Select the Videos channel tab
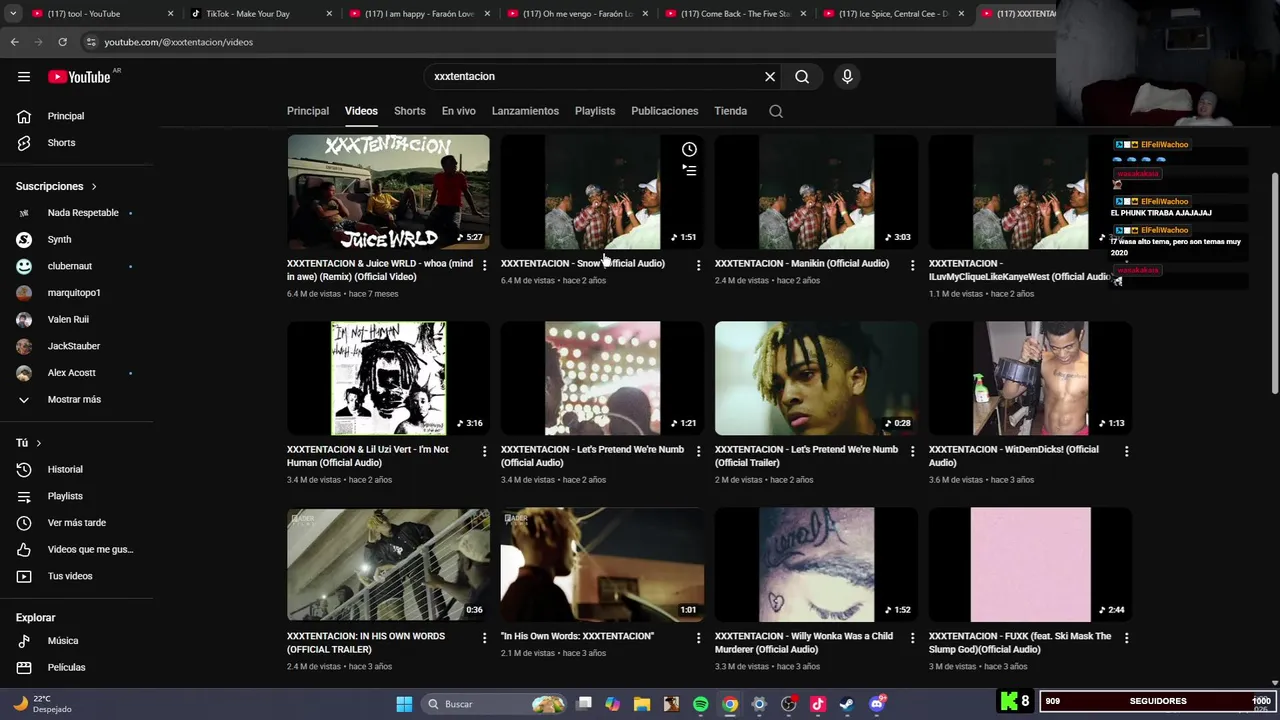The image size is (1280, 720). (361, 111)
